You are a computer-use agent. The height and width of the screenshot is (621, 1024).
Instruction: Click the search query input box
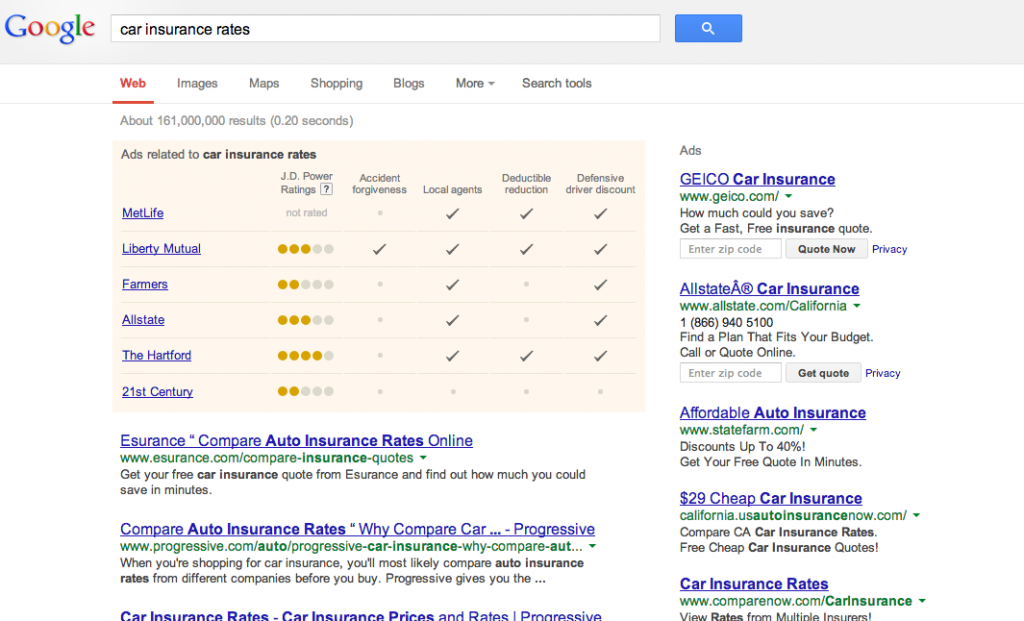click(x=385, y=29)
